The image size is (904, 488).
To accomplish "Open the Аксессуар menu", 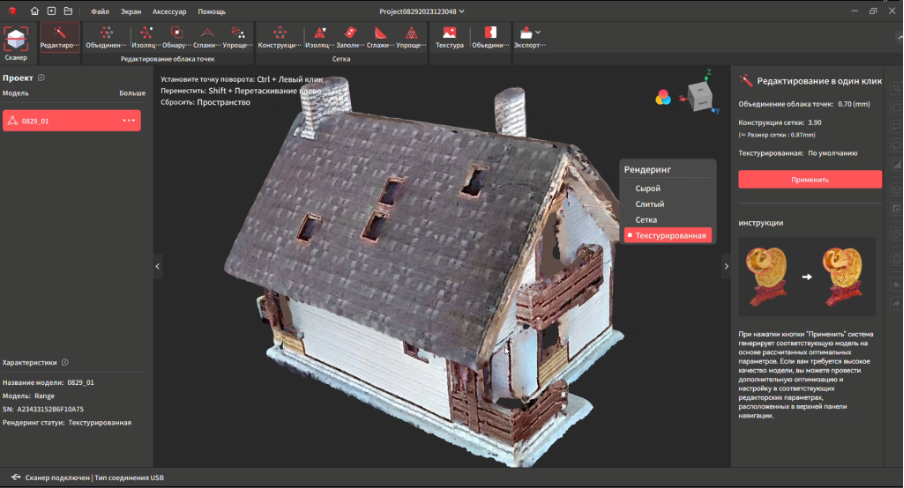I will 168,10.
